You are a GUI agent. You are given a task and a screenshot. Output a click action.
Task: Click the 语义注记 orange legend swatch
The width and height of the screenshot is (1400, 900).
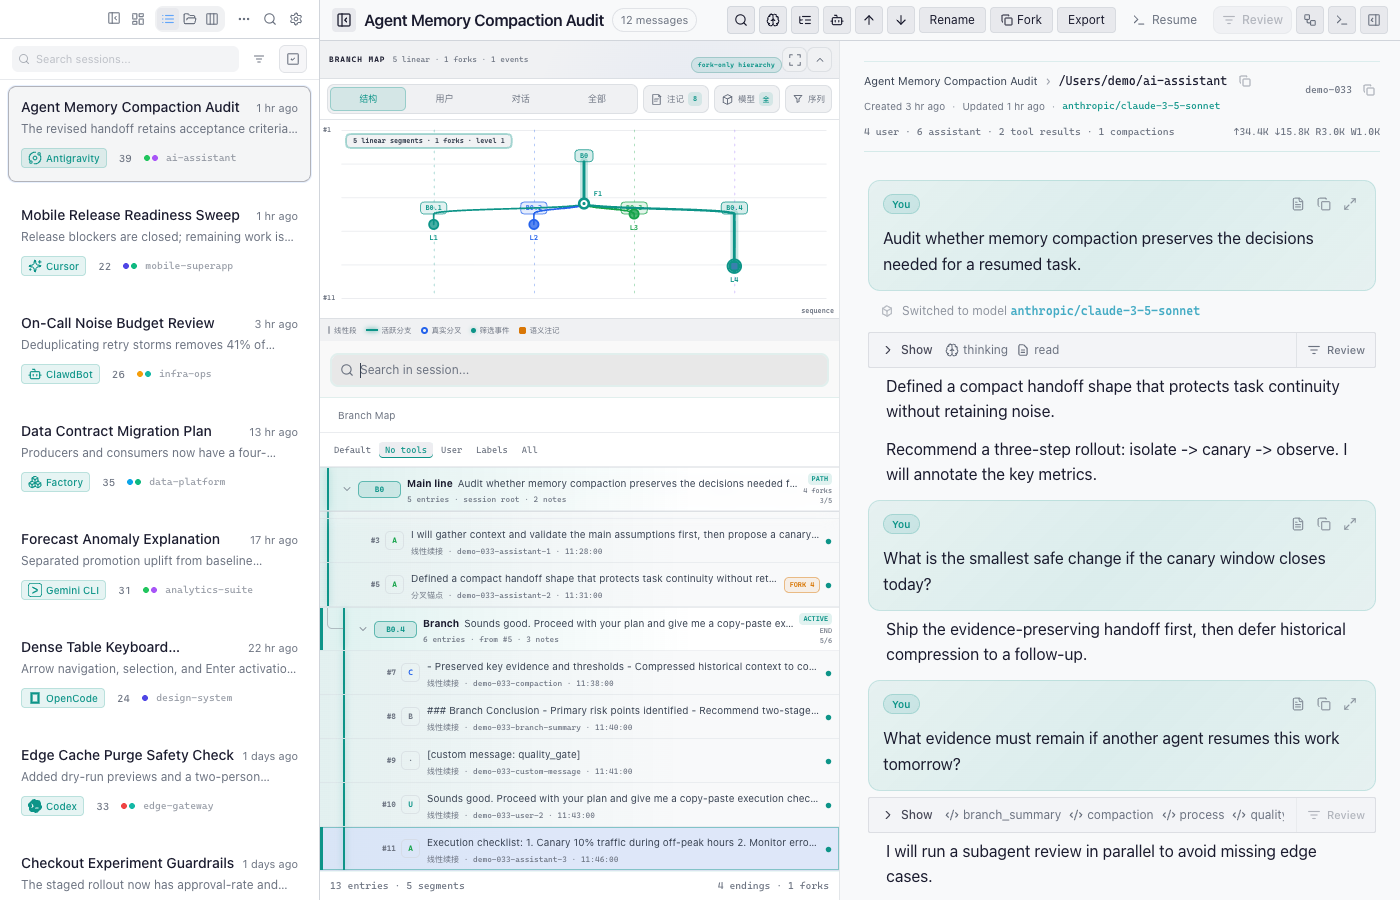(x=522, y=330)
